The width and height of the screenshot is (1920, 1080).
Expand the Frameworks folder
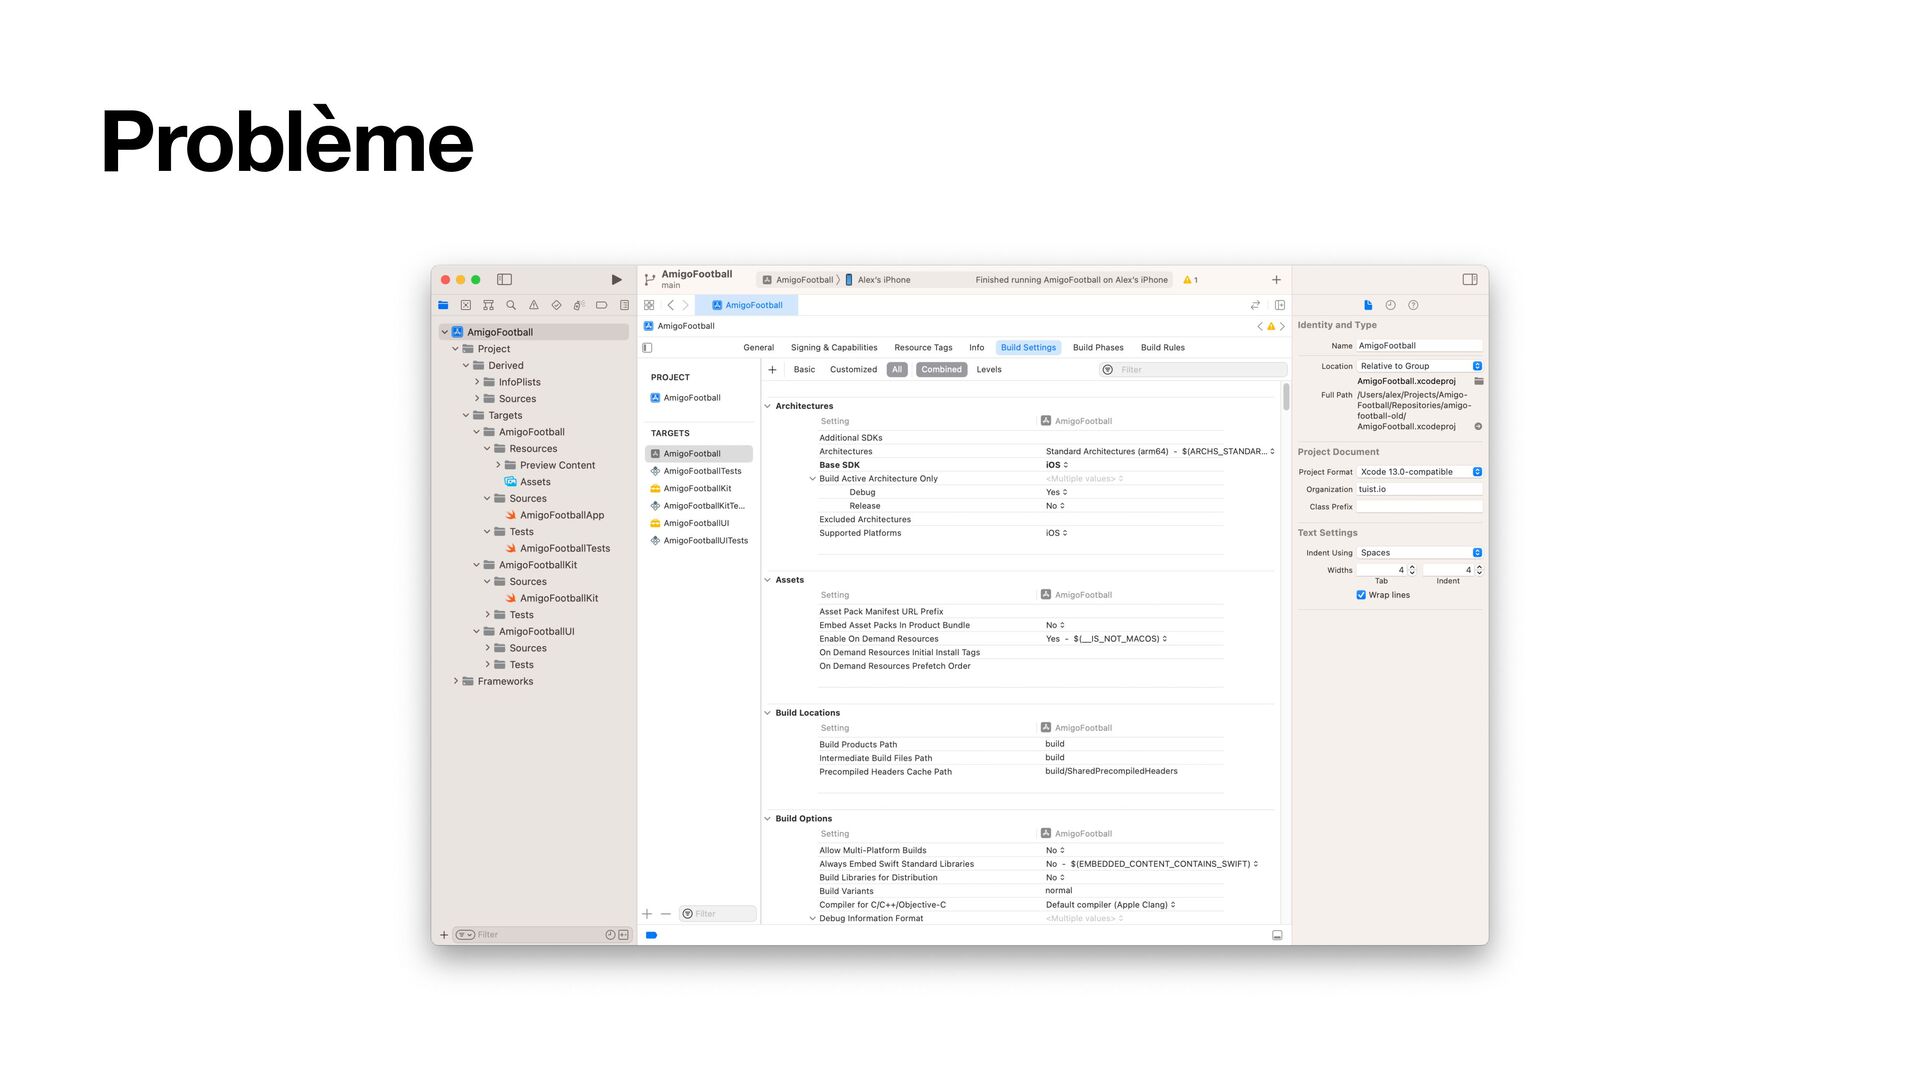coord(456,682)
